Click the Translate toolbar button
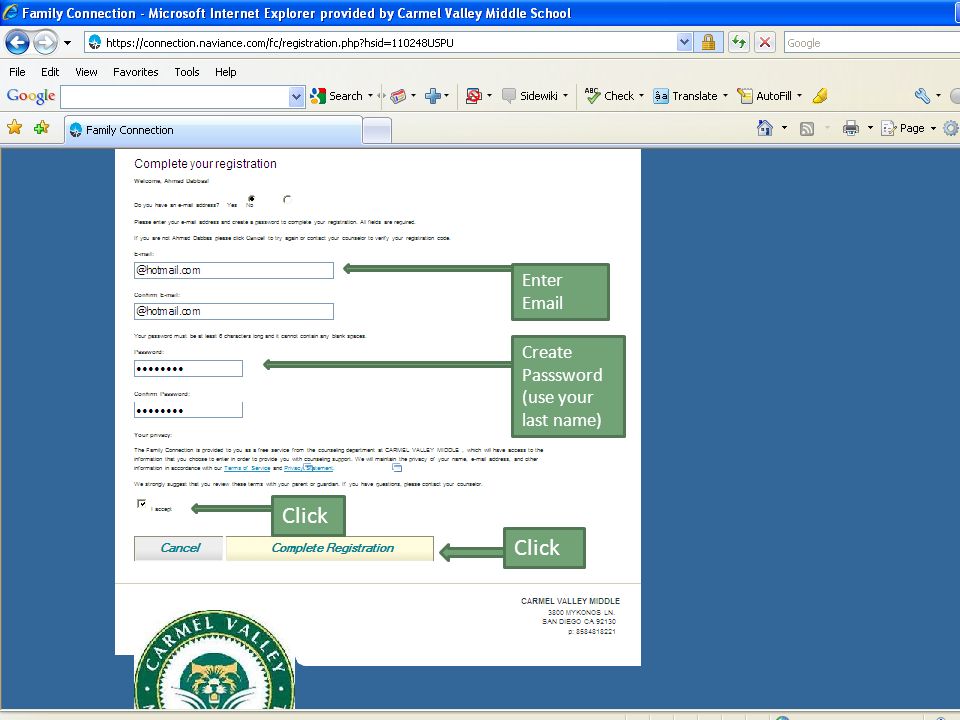 click(x=685, y=96)
